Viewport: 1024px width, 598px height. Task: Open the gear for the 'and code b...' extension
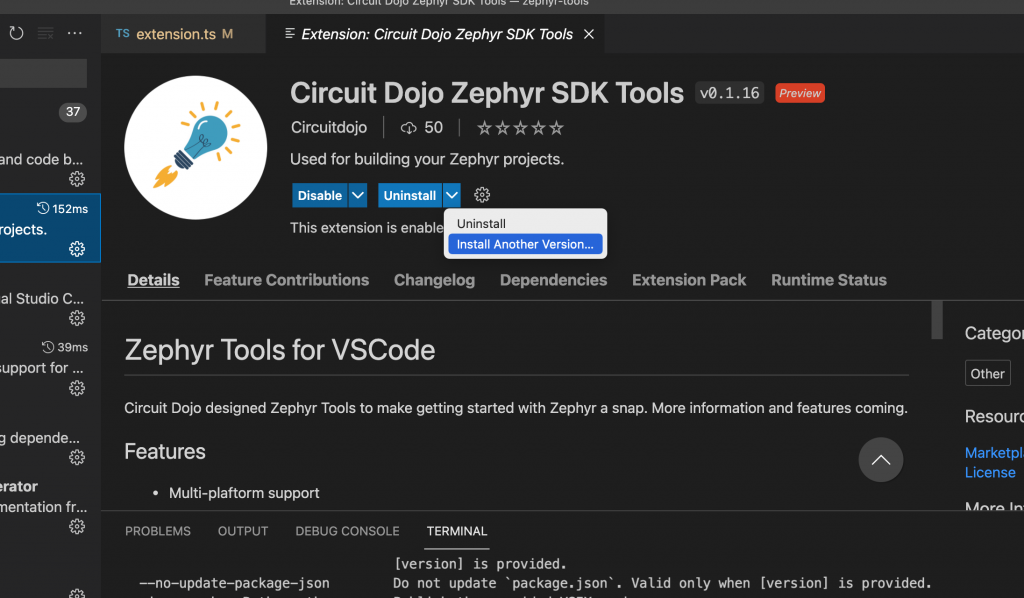tap(77, 179)
